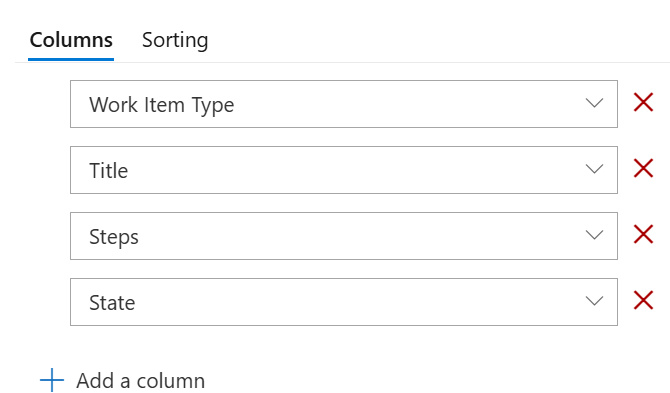Open the Work Item Type combo box

pyautogui.click(x=344, y=104)
